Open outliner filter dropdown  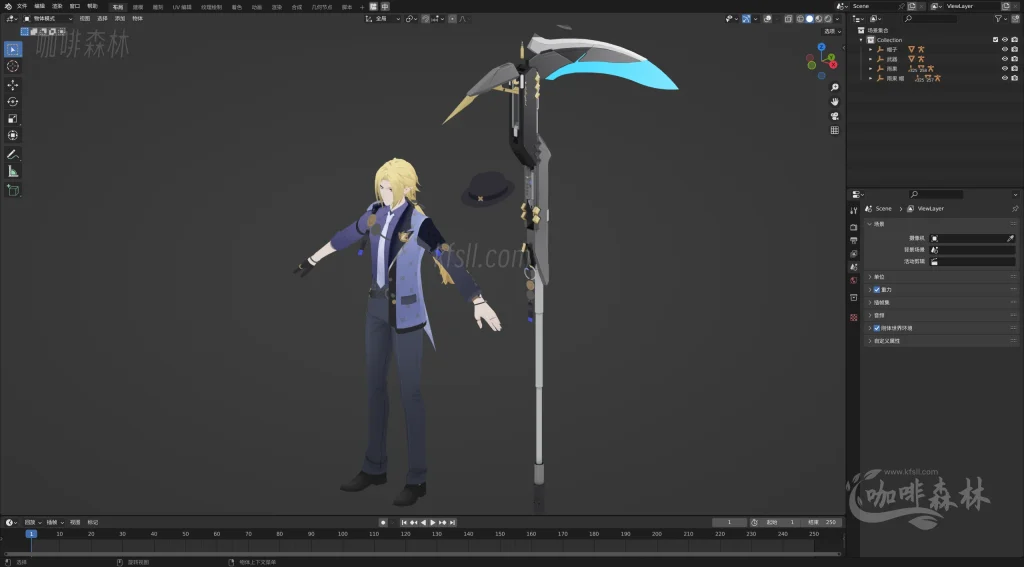pos(1000,19)
